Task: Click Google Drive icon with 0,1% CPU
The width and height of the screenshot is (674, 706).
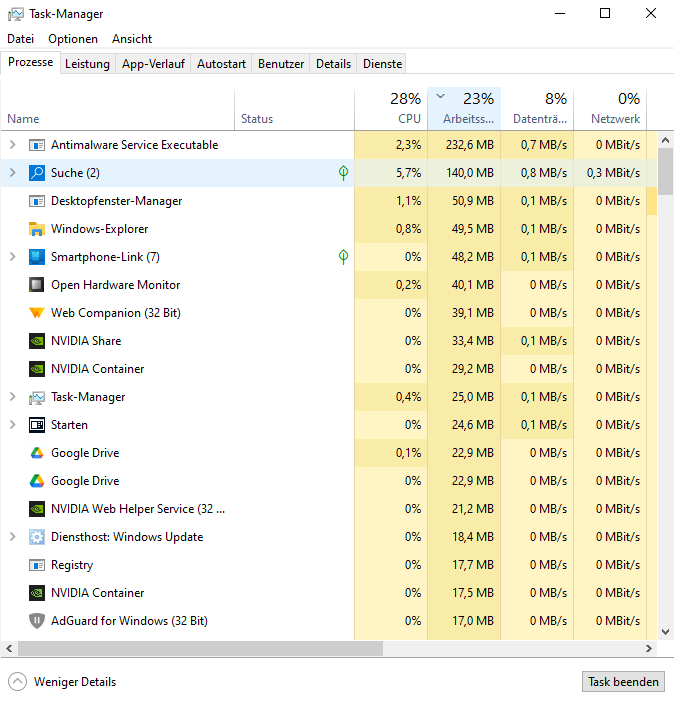Action: tap(36, 453)
